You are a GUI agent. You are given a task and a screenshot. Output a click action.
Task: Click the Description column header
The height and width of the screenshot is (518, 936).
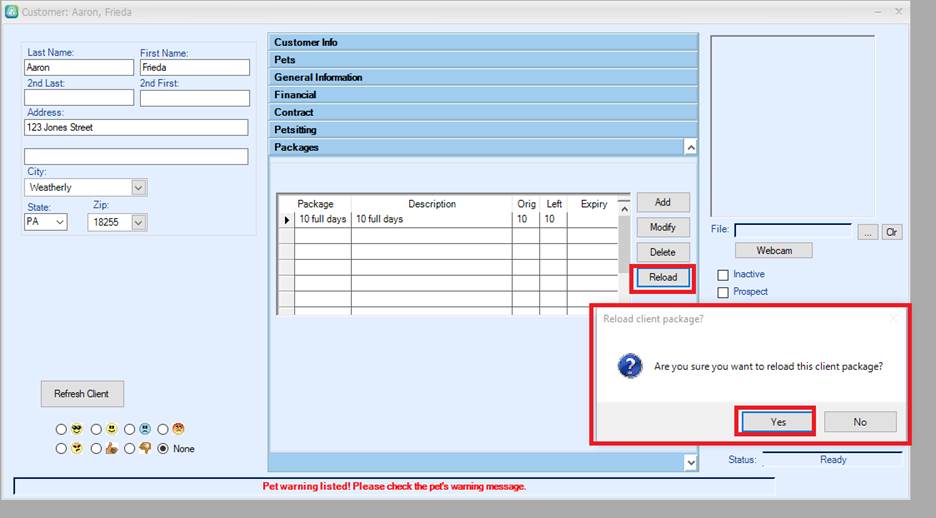pyautogui.click(x=432, y=204)
